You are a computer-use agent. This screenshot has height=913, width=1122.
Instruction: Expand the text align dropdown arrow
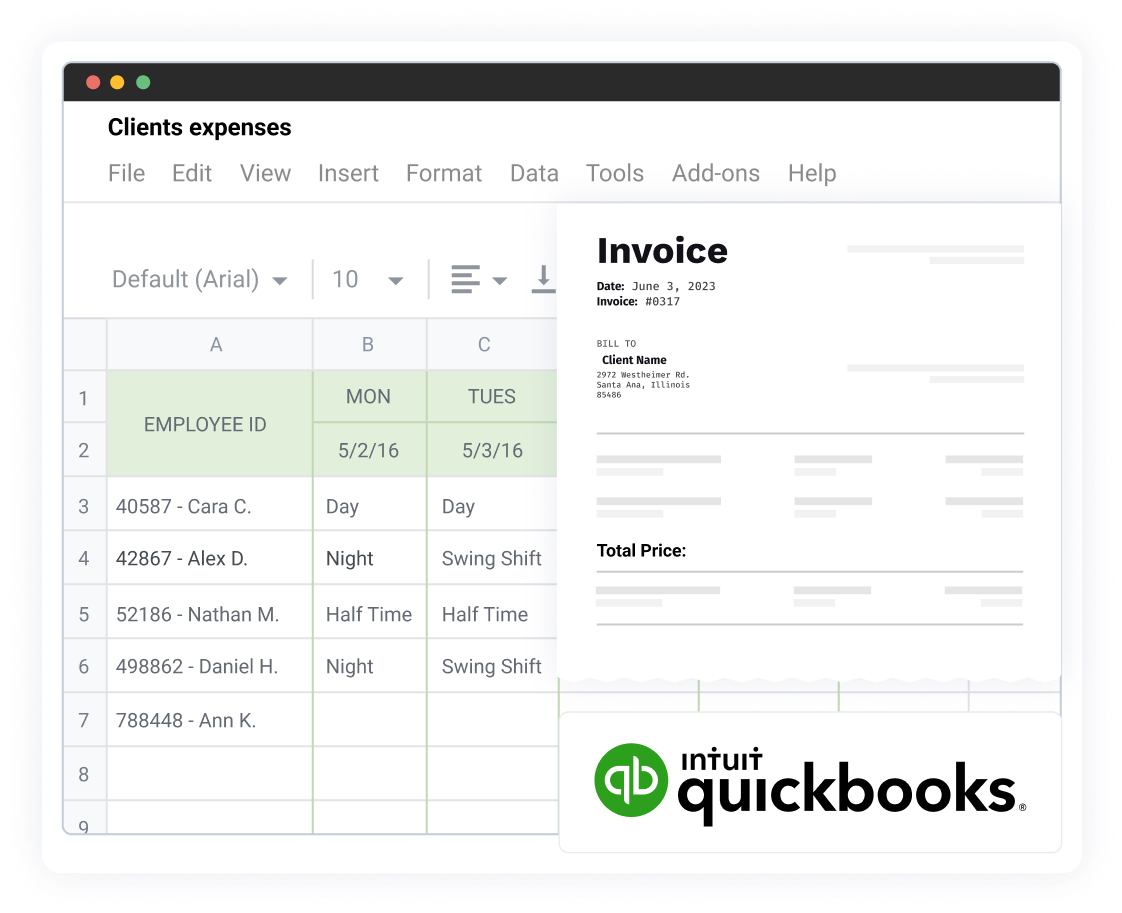coord(499,280)
